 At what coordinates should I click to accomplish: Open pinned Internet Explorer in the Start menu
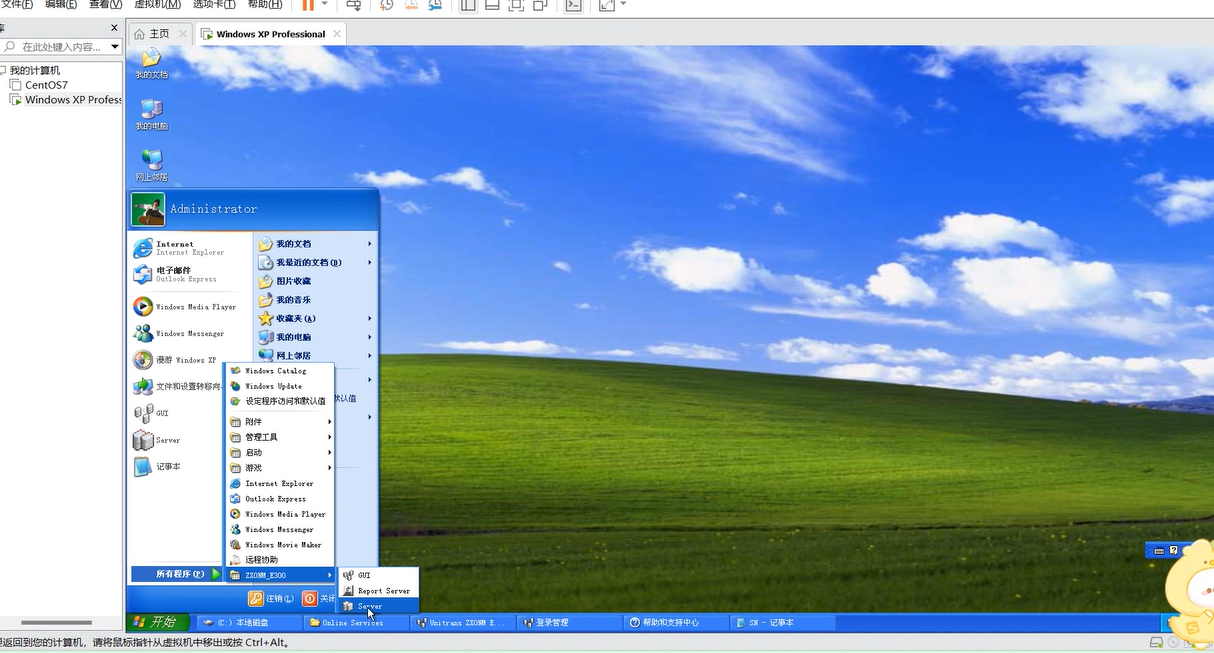190,247
